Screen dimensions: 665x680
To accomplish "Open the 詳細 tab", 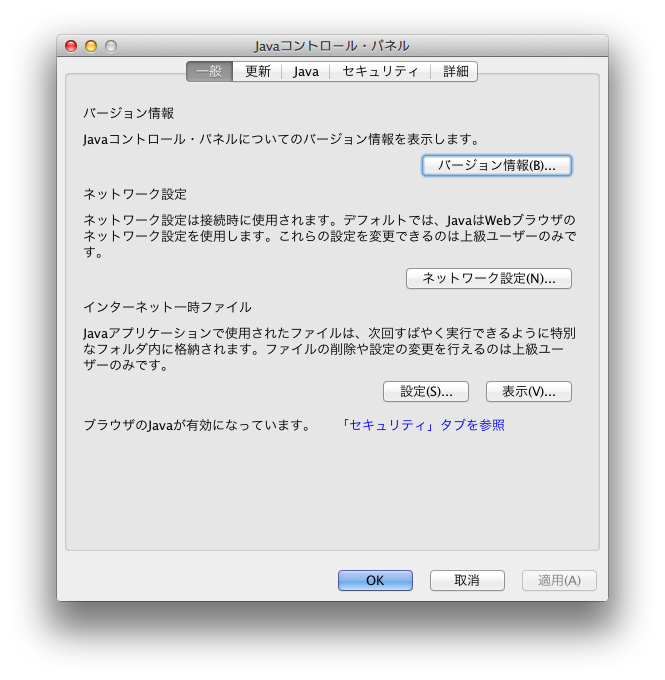I will 455,71.
